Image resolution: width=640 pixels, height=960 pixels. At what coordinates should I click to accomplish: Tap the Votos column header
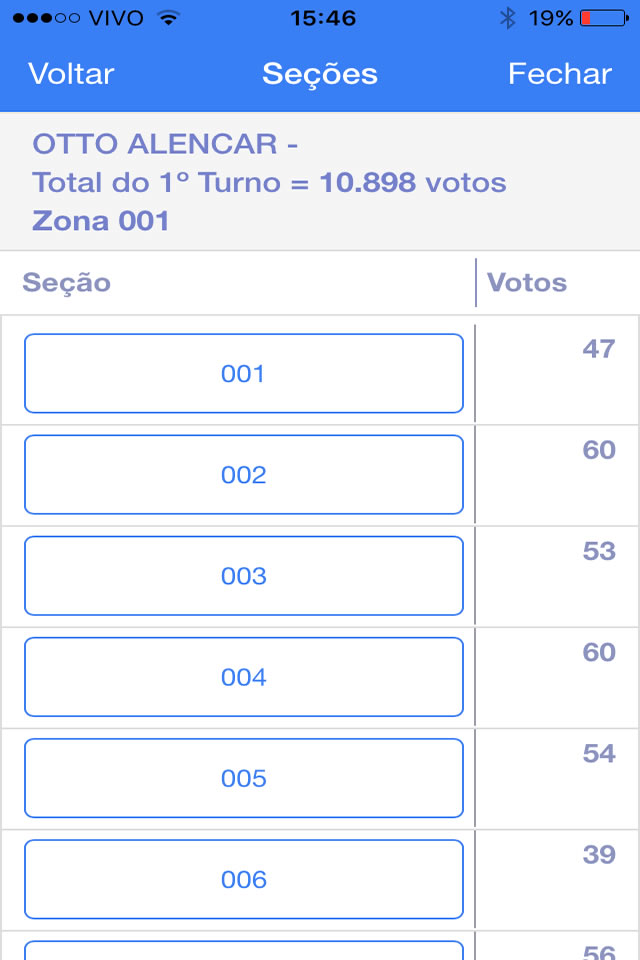click(527, 283)
